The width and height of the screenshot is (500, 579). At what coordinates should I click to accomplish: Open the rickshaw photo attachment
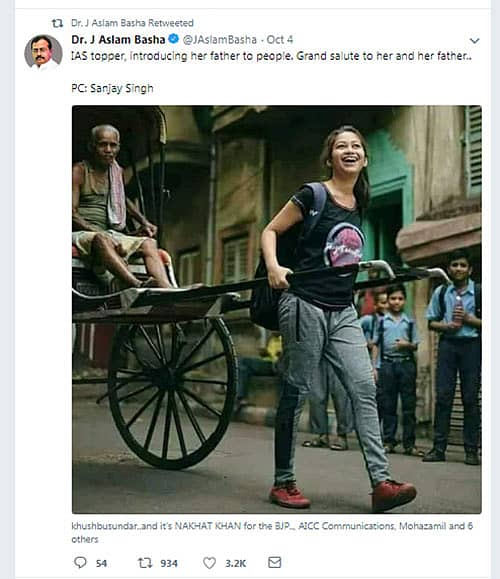coord(277,309)
